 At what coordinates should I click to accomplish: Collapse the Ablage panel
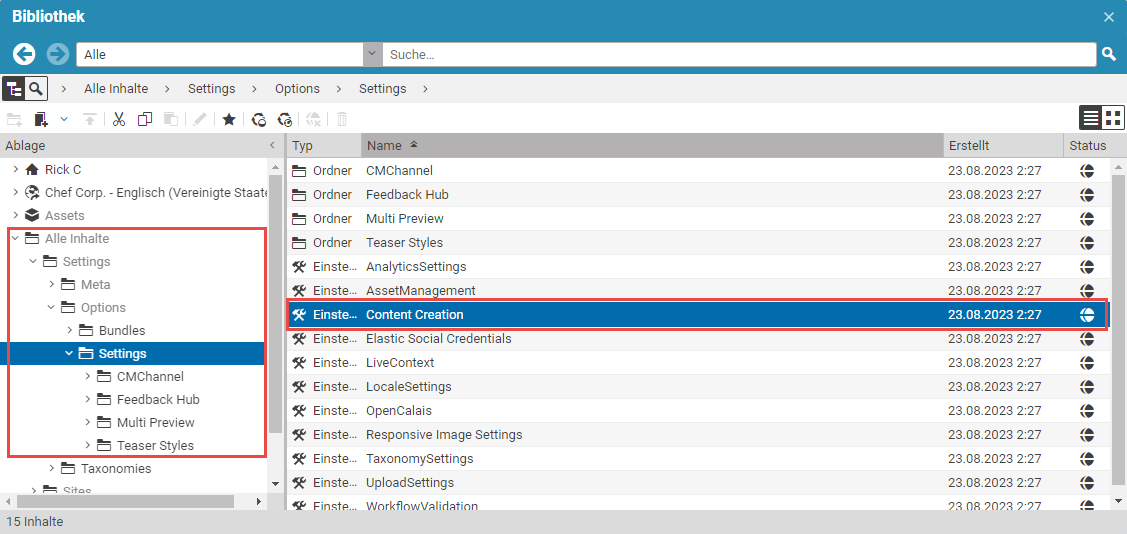pyautogui.click(x=272, y=146)
